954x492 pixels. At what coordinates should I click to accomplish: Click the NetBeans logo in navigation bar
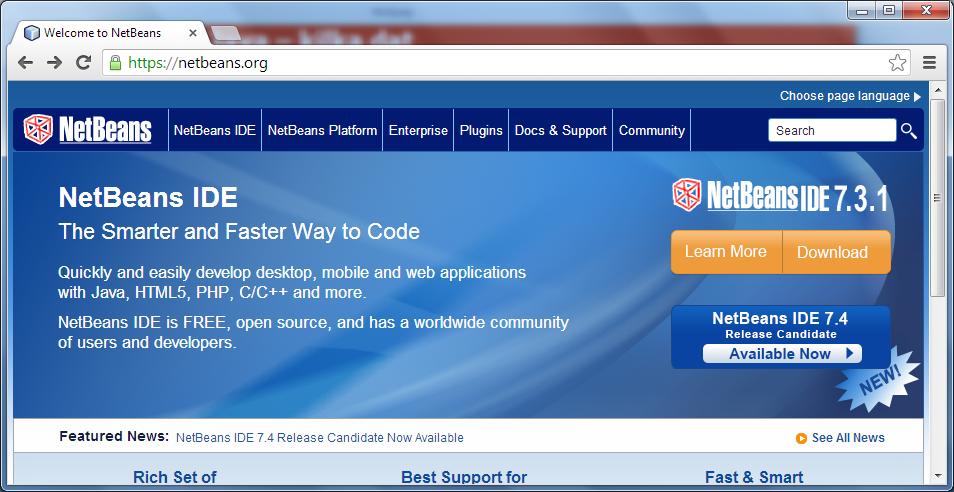point(87,130)
